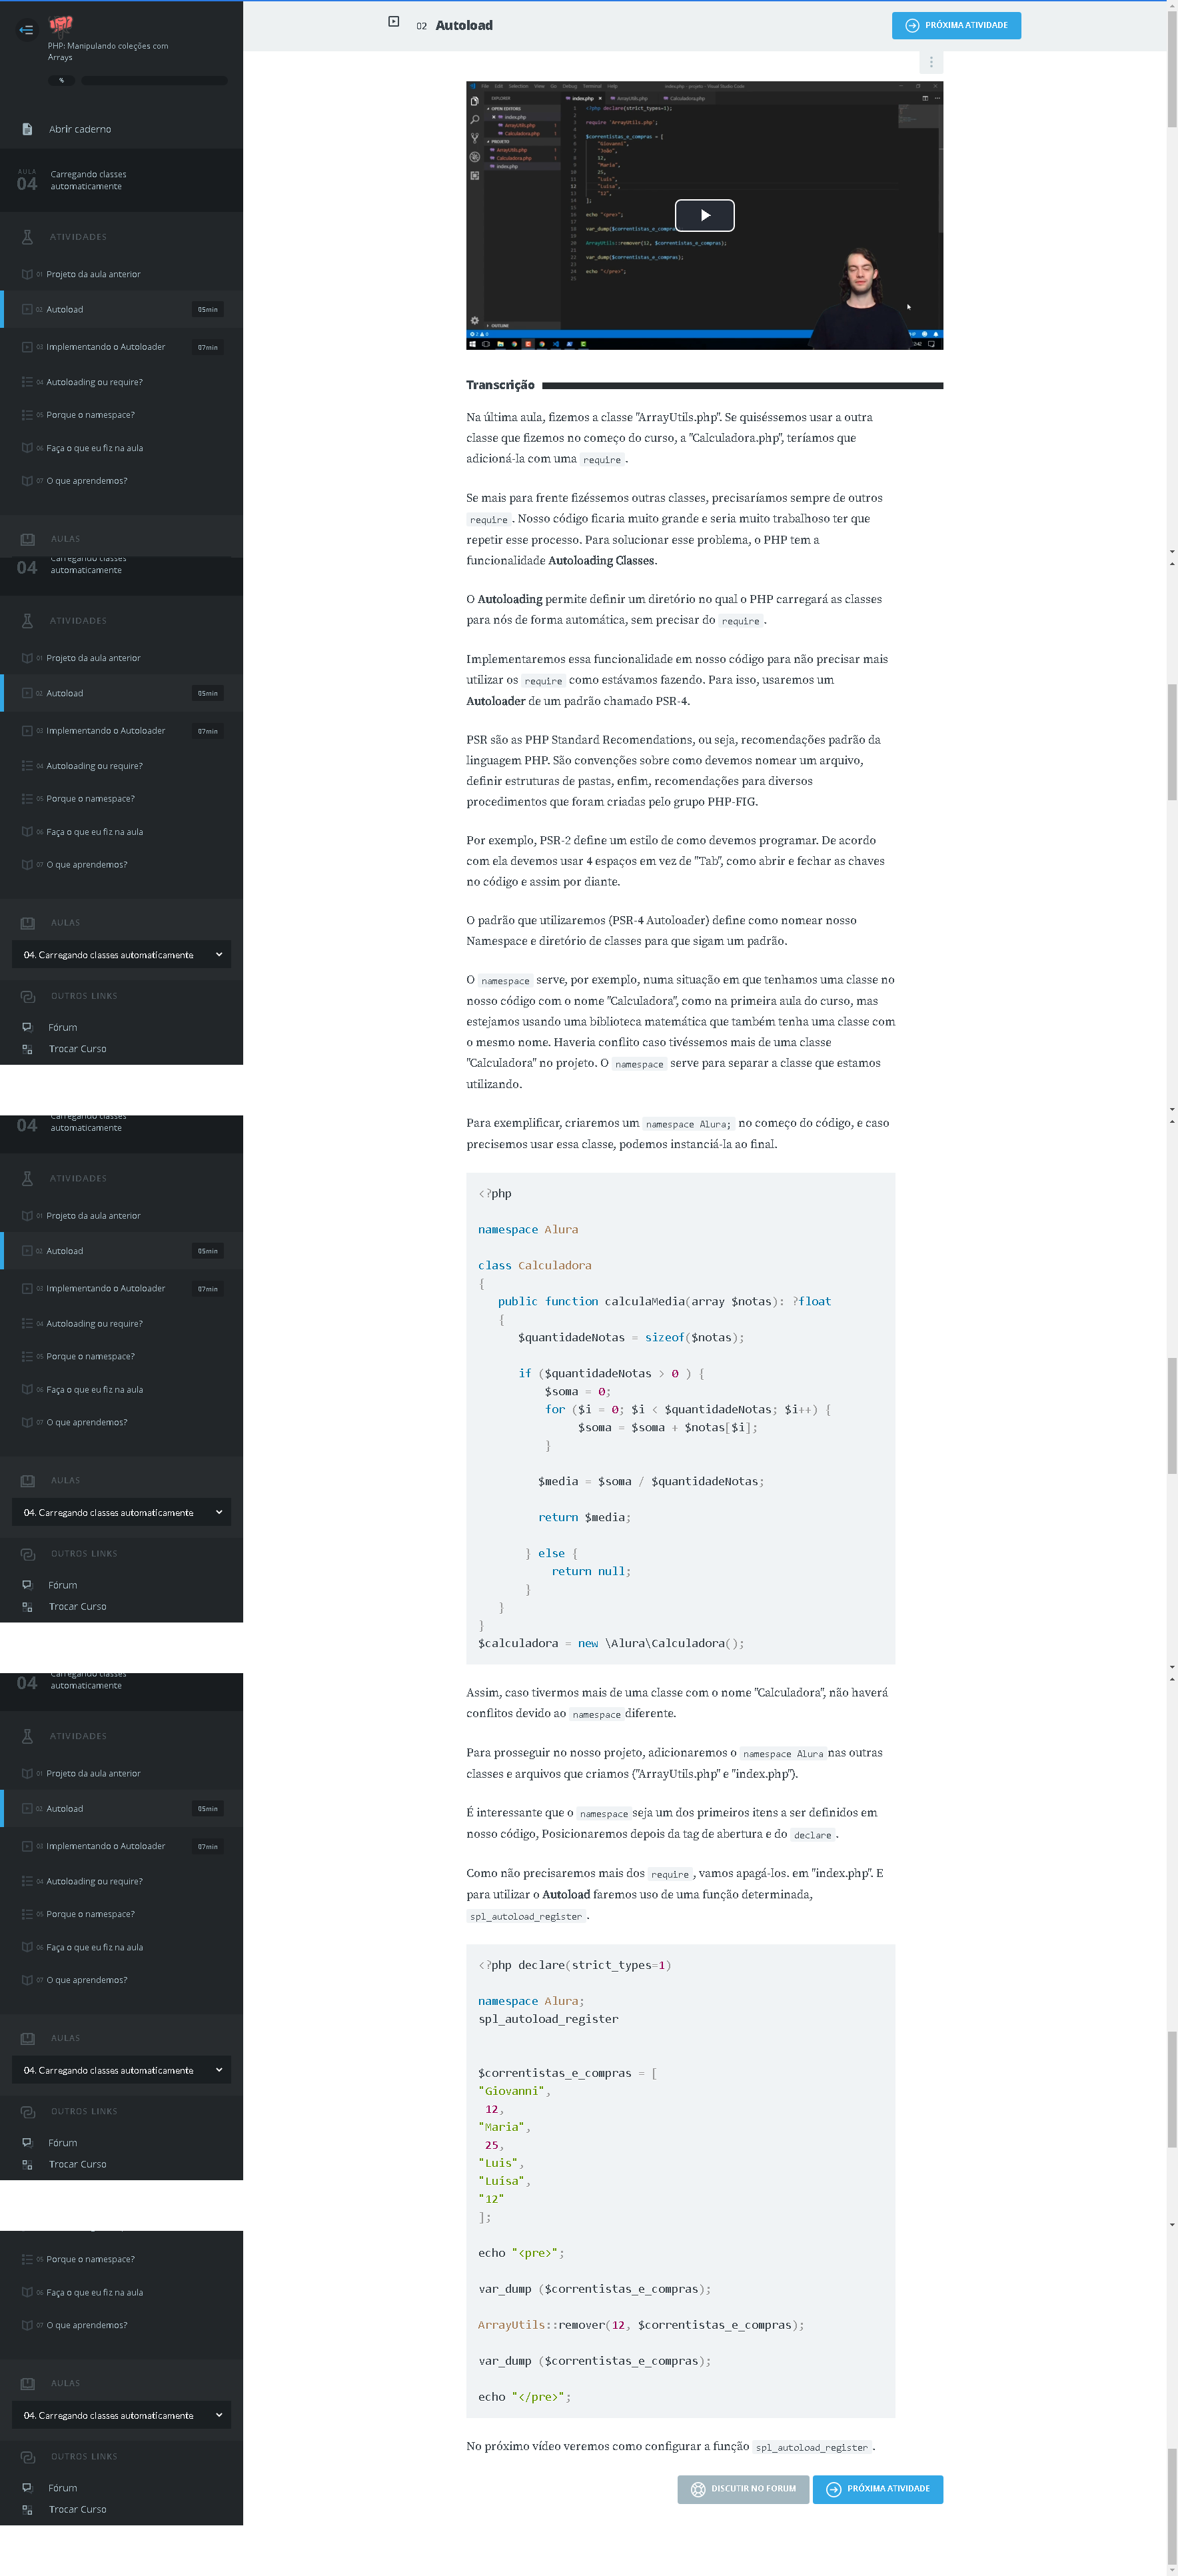
Task: Click the list icon of topmost Autoloading ou require?
Action: tap(27, 382)
